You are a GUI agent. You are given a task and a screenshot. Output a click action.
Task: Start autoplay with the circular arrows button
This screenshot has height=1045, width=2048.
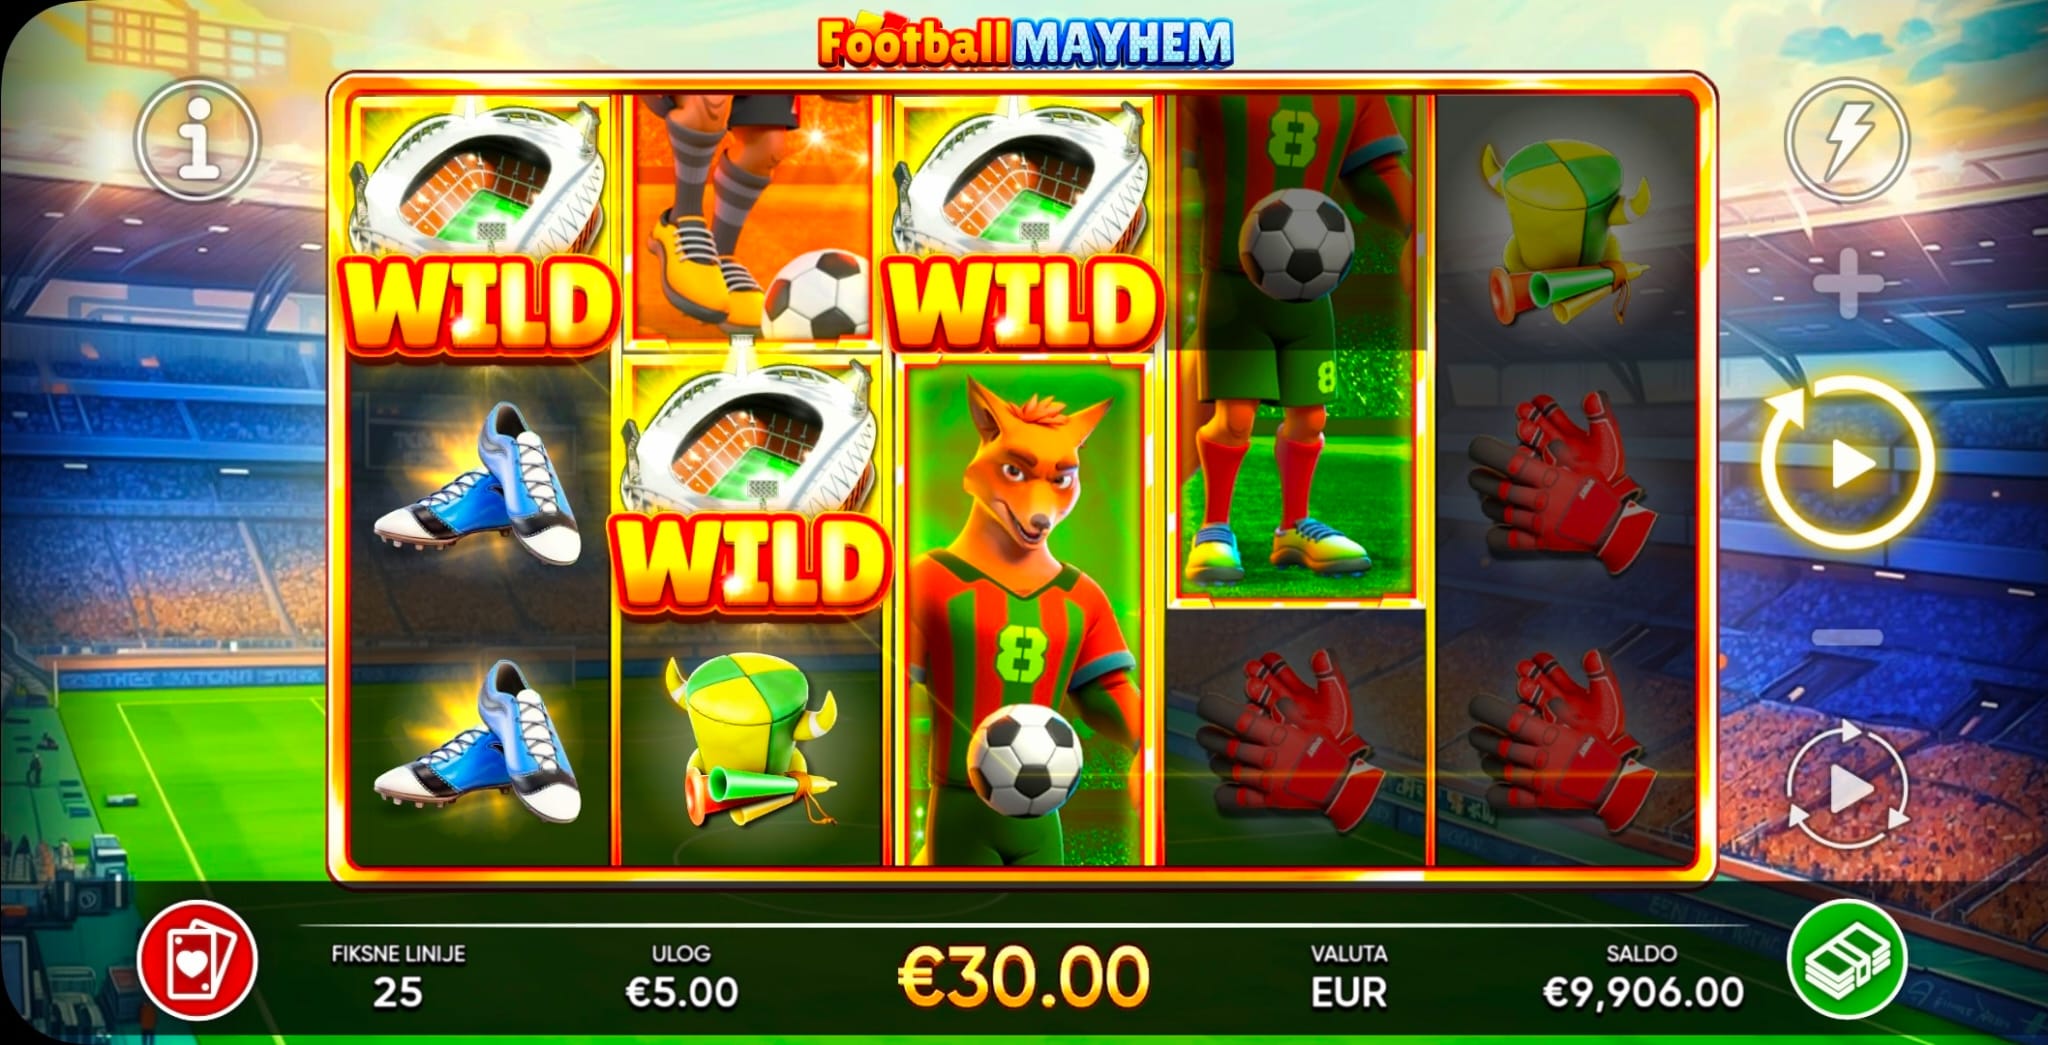pos(1847,792)
